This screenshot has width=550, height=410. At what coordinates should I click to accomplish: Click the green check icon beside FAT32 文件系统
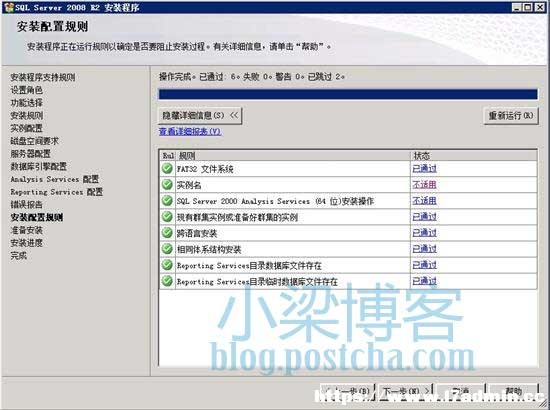coord(167,169)
